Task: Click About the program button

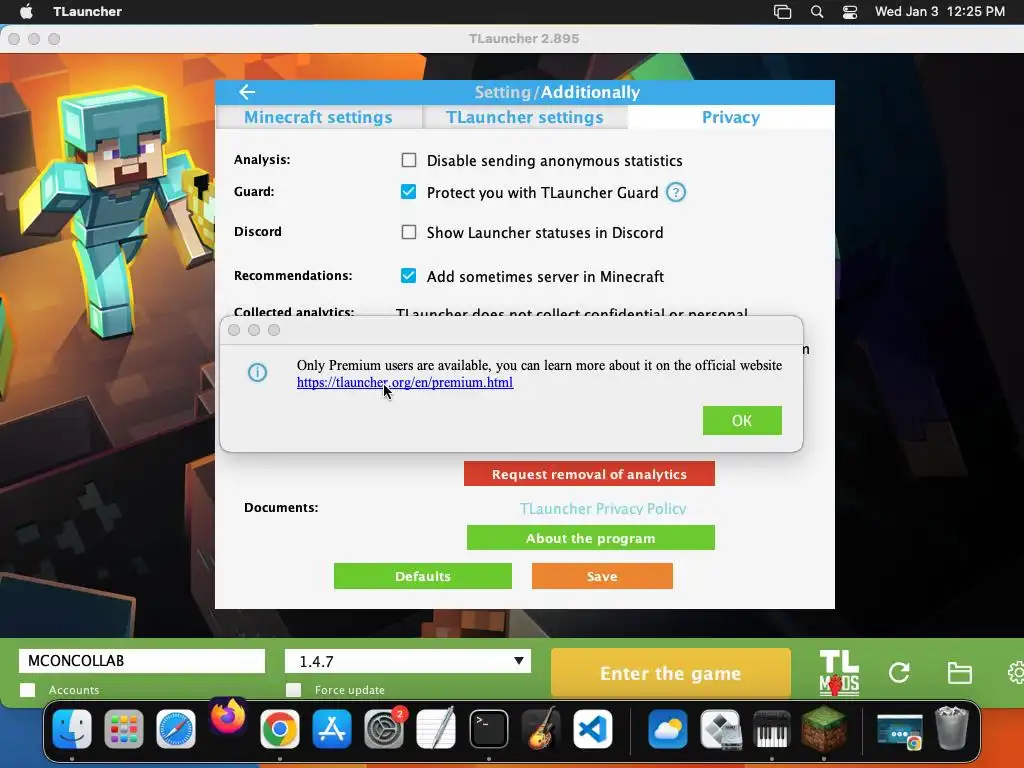Action: (590, 538)
